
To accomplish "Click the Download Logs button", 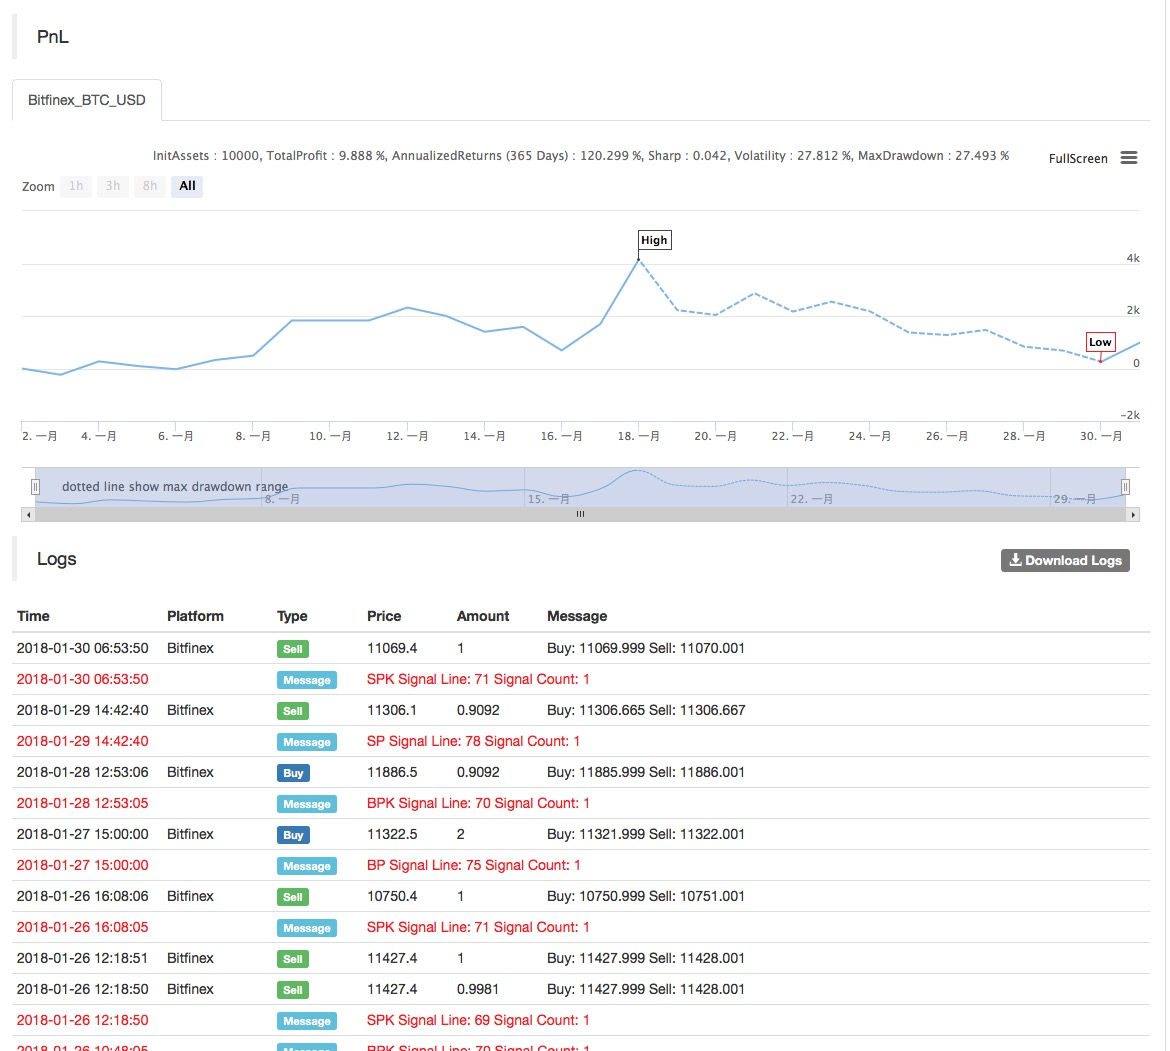I will point(1065,560).
